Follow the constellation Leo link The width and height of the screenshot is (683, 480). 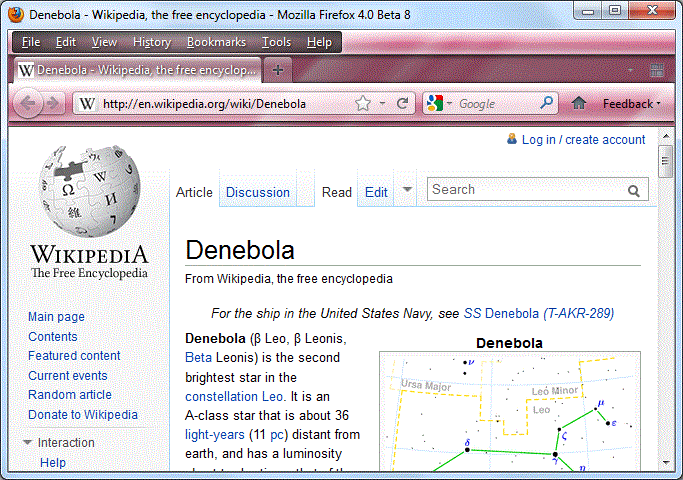click(x=234, y=396)
